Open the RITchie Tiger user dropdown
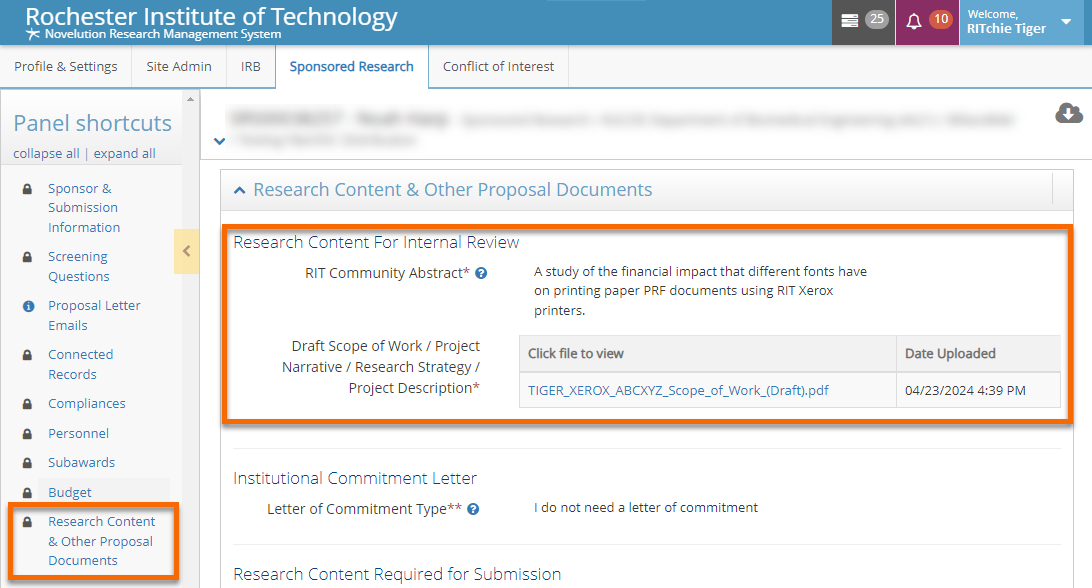The height and width of the screenshot is (588, 1092). tap(1066, 22)
